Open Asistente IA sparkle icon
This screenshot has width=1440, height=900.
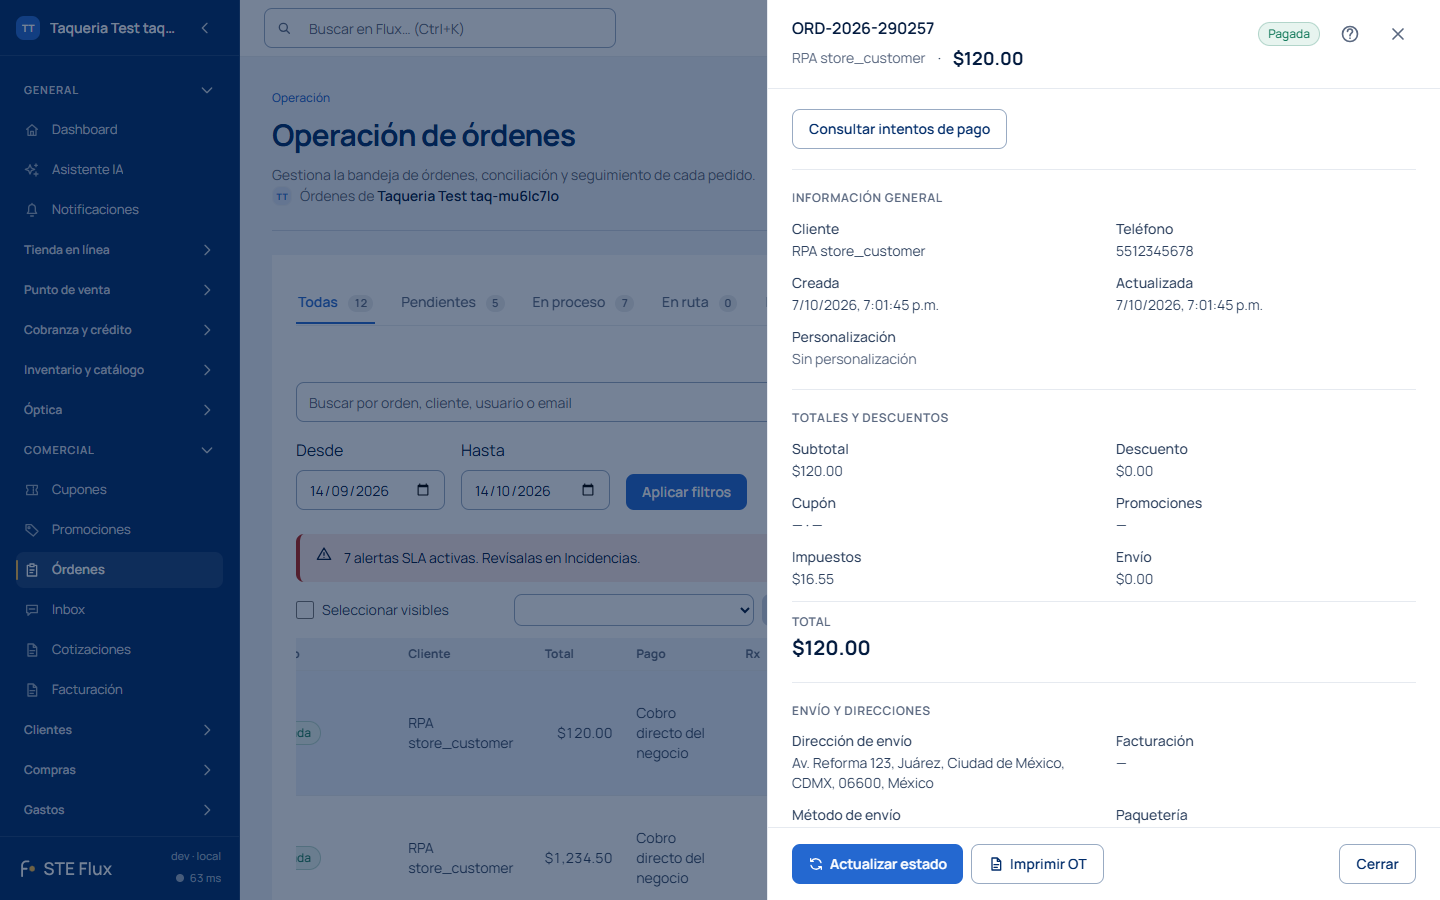(x=32, y=170)
